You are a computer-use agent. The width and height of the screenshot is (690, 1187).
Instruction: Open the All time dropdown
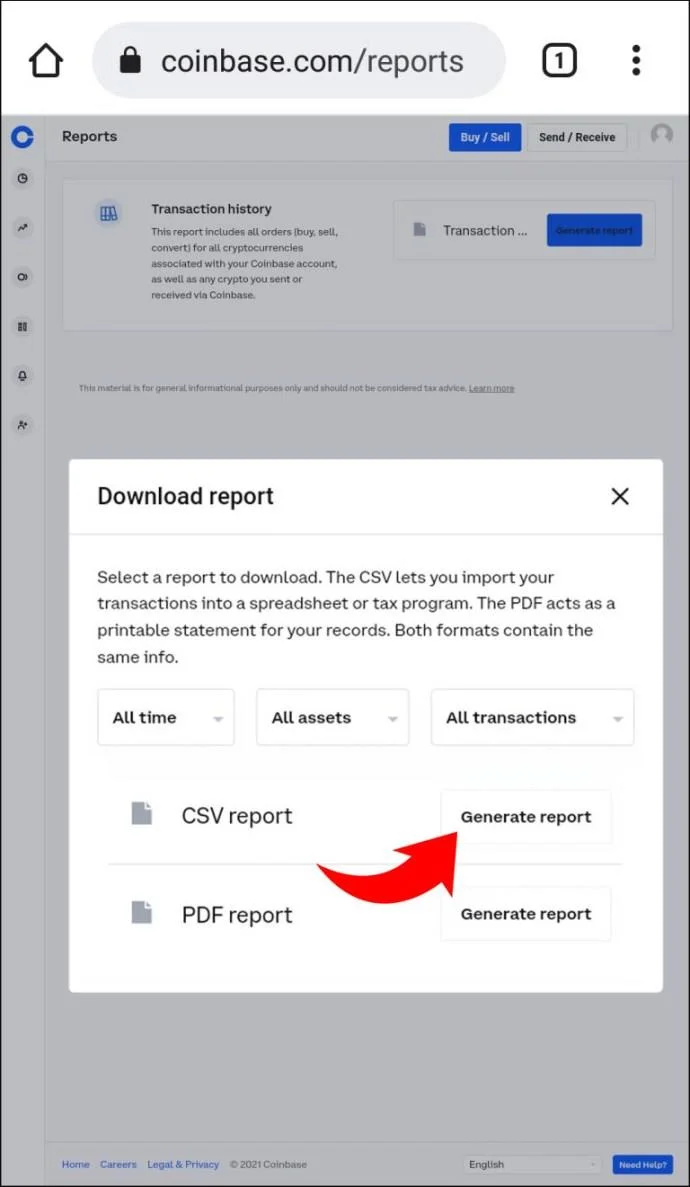click(166, 717)
